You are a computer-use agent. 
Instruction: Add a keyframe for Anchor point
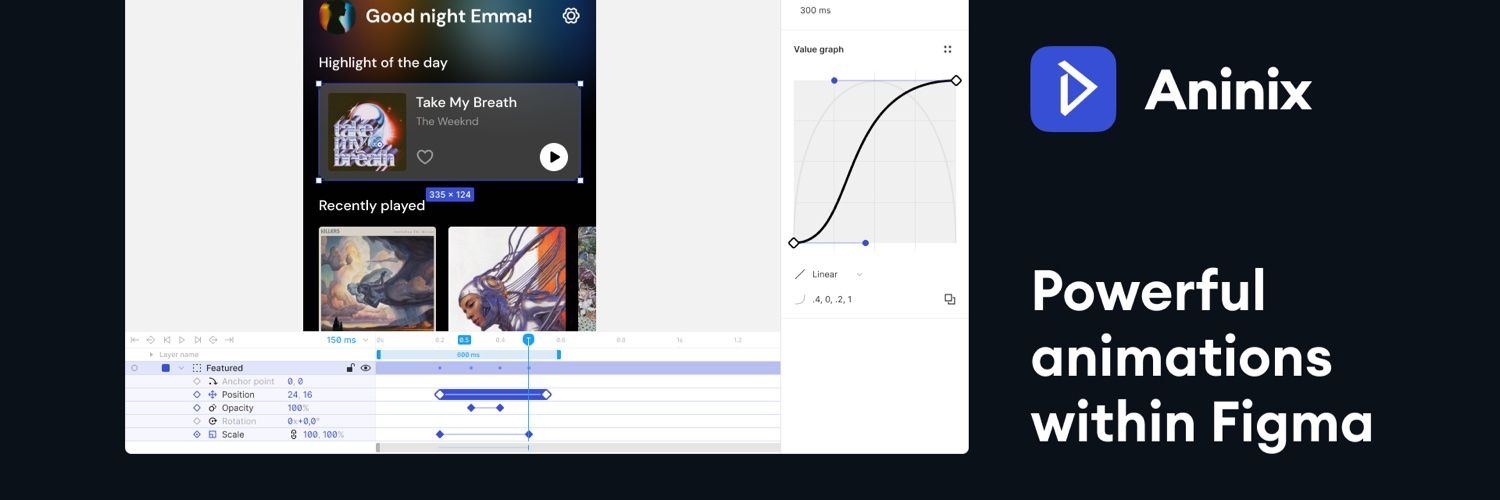[x=197, y=381]
